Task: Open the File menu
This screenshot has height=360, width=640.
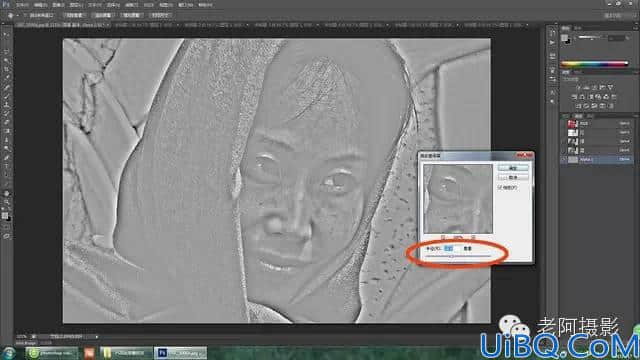Action: (x=22, y=5)
